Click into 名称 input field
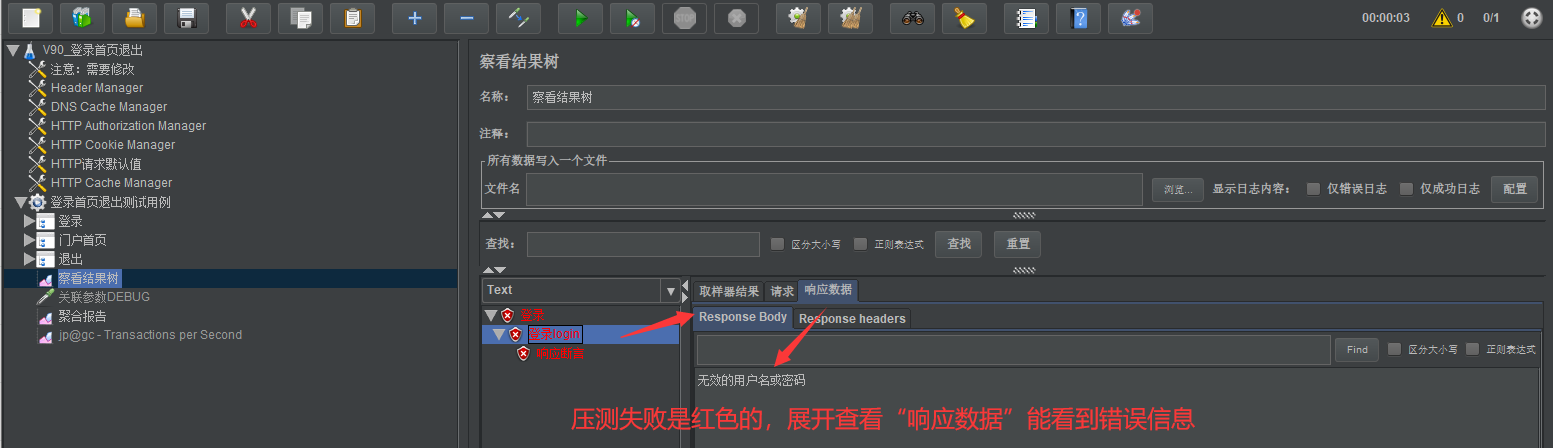The image size is (1553, 448). click(1036, 97)
